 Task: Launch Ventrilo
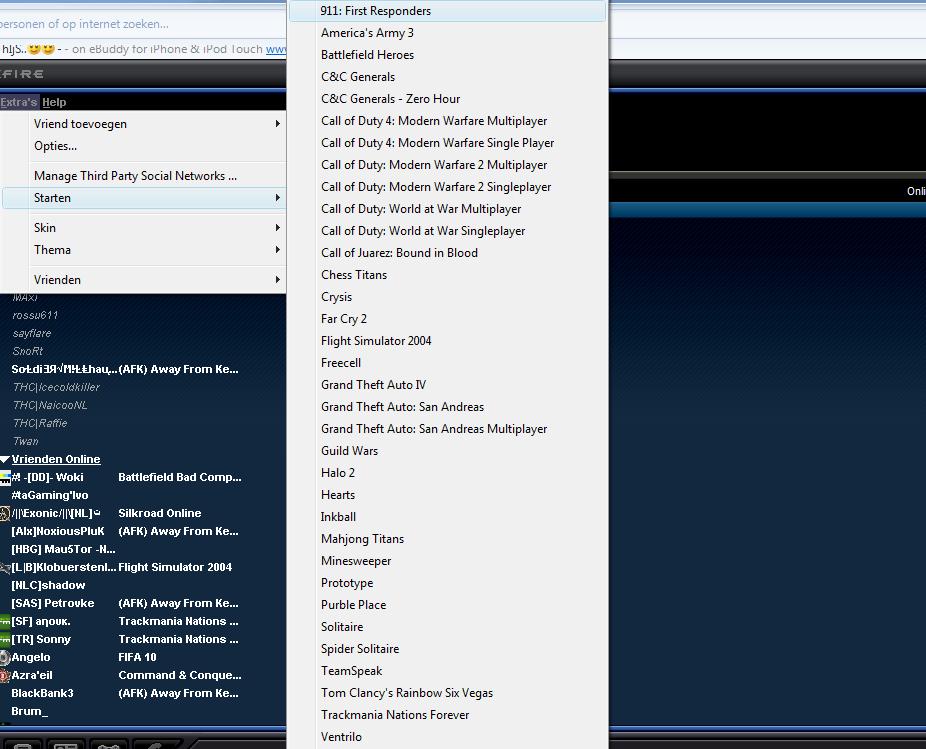click(x=448, y=737)
